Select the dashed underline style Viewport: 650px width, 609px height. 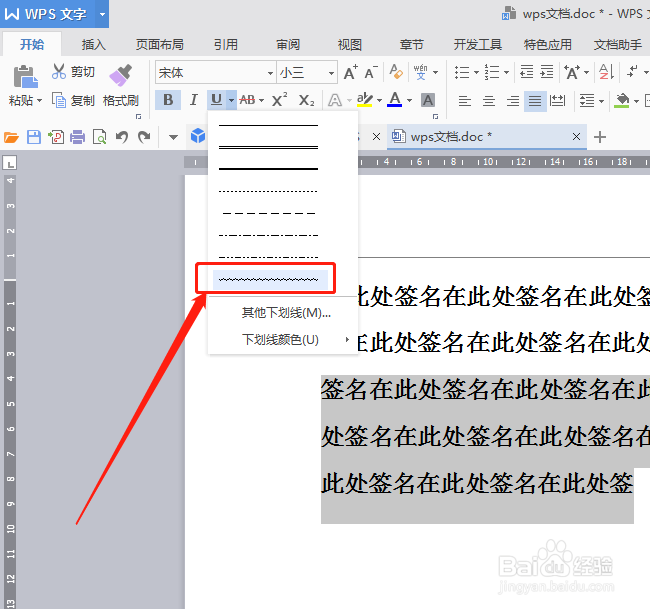[x=269, y=213]
